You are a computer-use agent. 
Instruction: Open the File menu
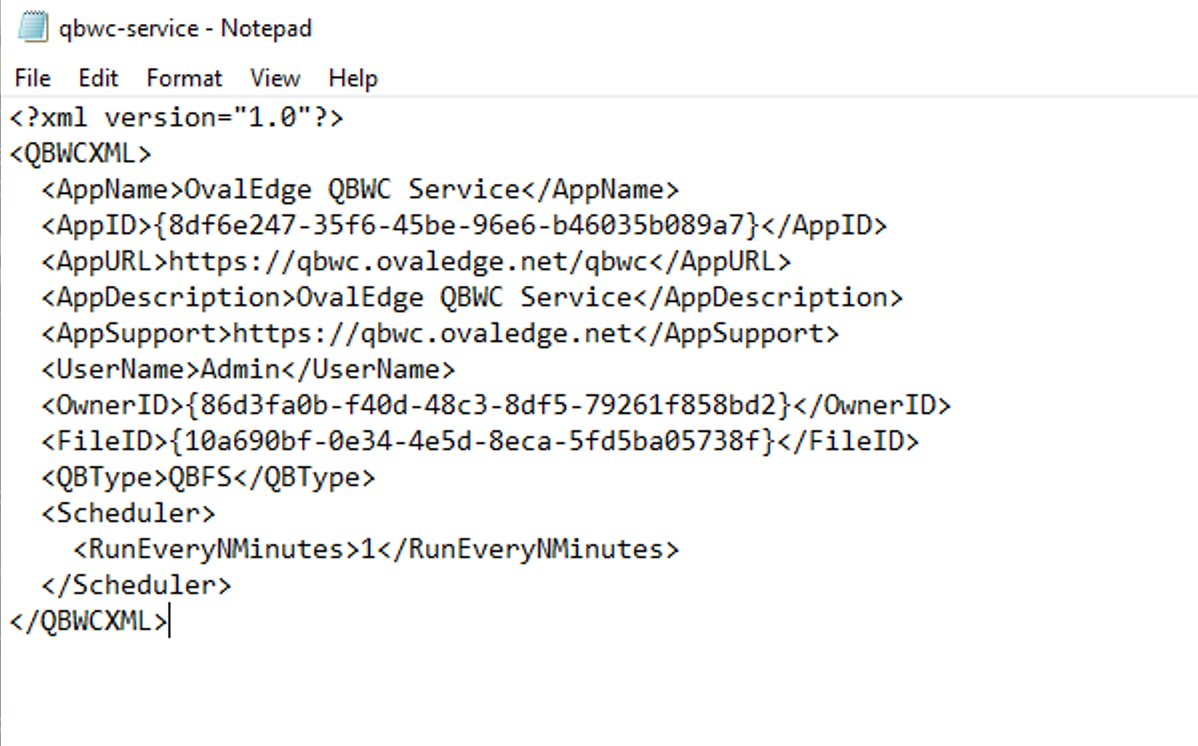coord(32,78)
